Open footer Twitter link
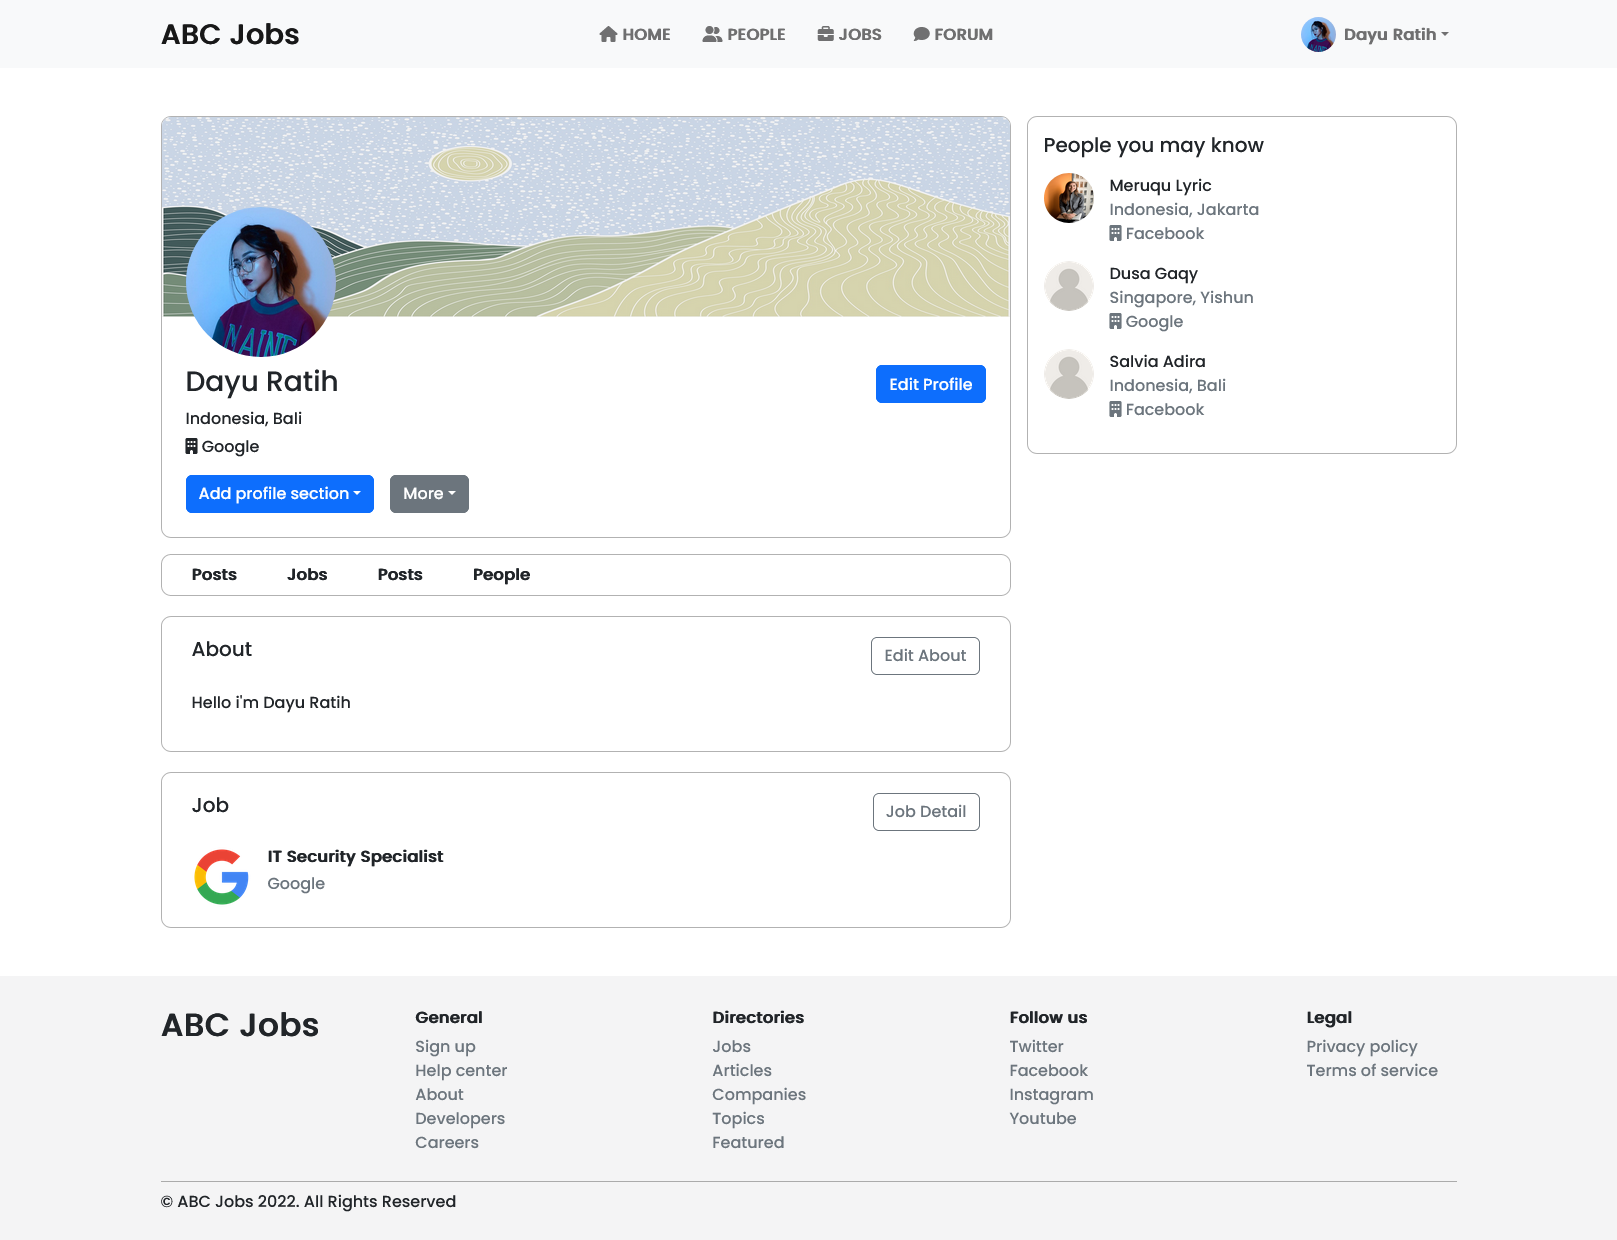The height and width of the screenshot is (1240, 1617). point(1036,1046)
